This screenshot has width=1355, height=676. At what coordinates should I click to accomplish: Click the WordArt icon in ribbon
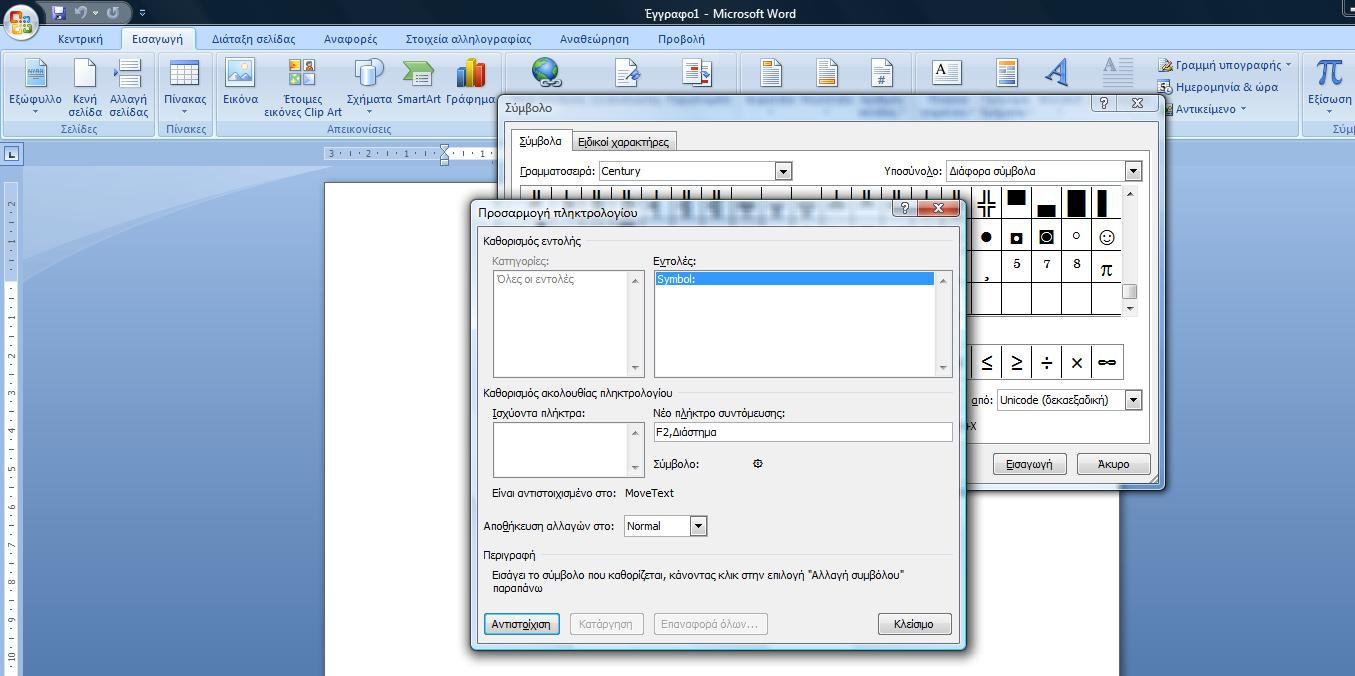[x=1057, y=73]
